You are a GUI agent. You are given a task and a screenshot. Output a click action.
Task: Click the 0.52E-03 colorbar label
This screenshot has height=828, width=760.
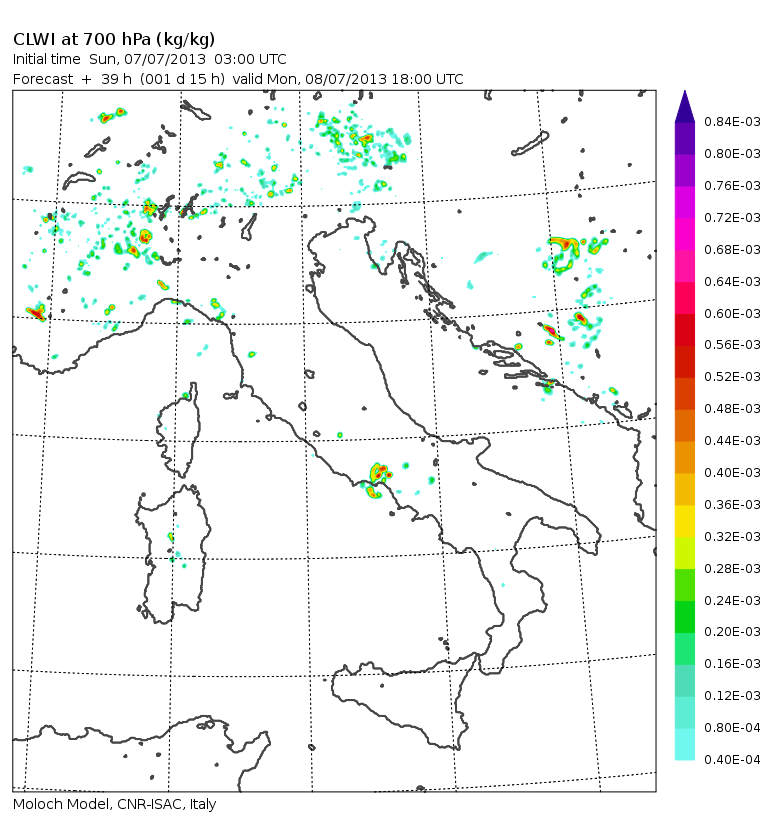coord(732,377)
